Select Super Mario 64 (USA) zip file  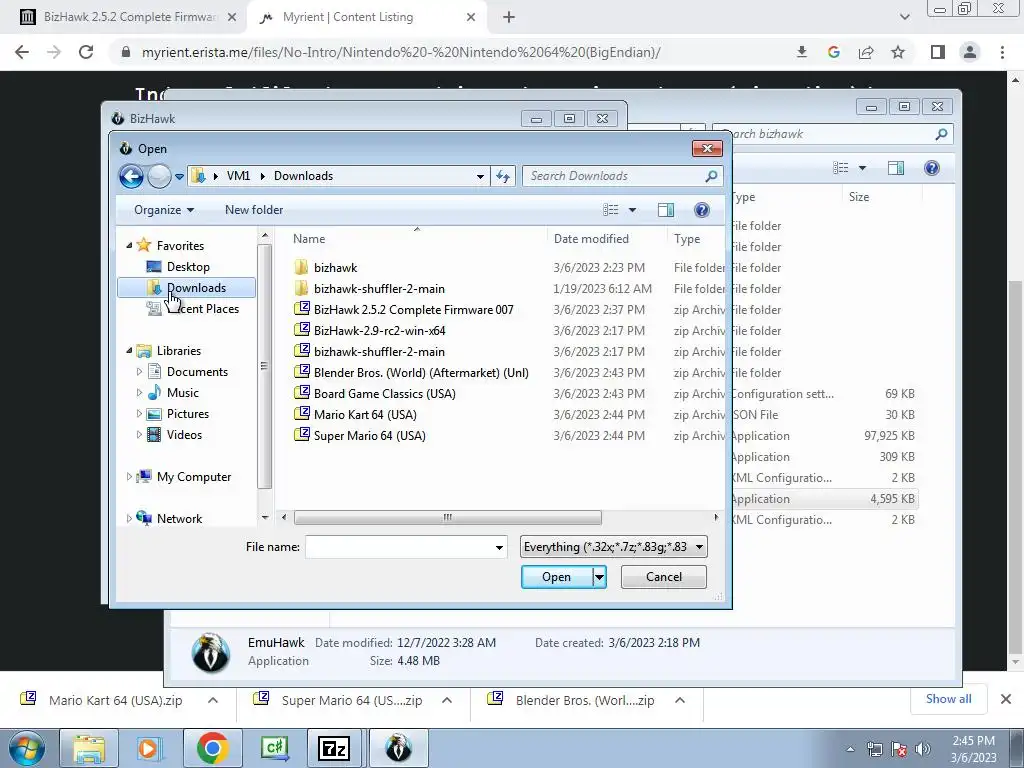370,436
